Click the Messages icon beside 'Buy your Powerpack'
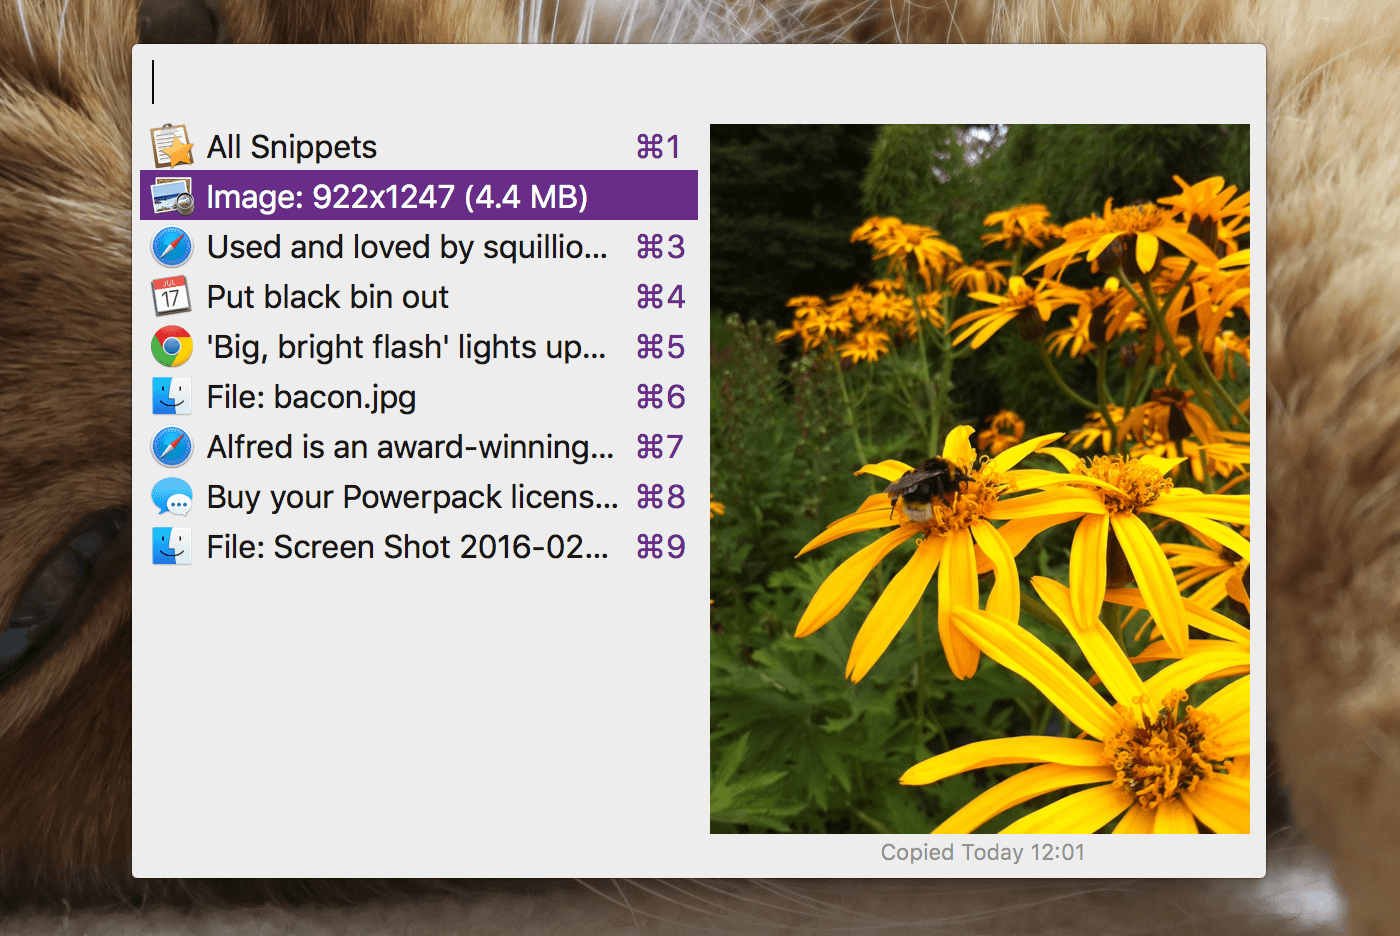1400x936 pixels. pyautogui.click(x=171, y=496)
